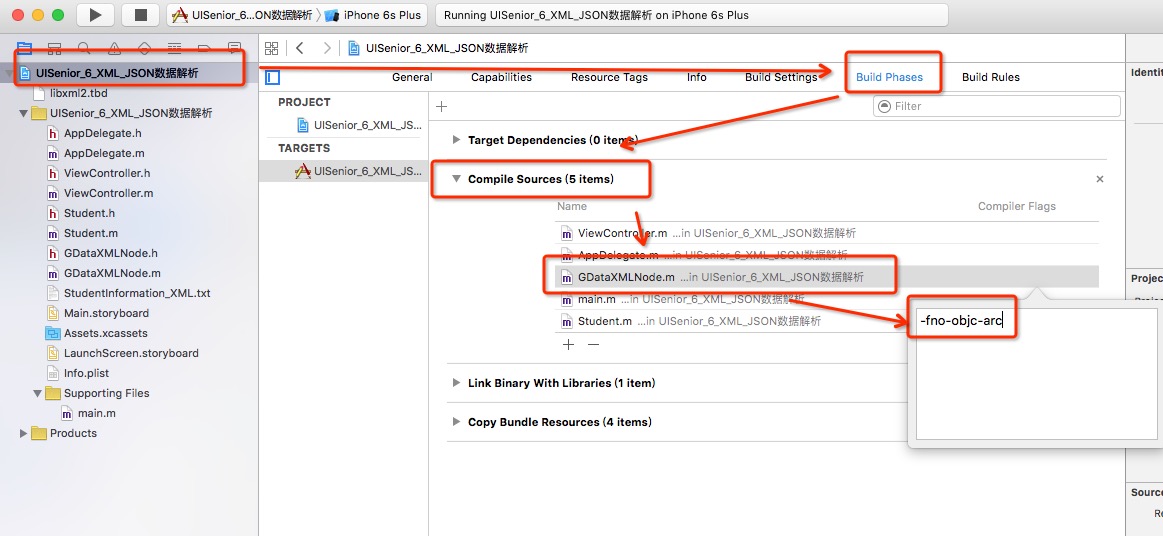Screen dimensions: 1163x536
Task: Stop the running app
Action: point(141,14)
